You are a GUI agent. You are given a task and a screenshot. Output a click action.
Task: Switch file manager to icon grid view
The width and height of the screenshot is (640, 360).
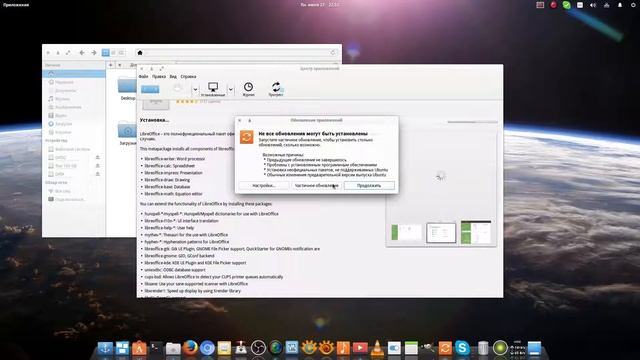click(x=106, y=53)
